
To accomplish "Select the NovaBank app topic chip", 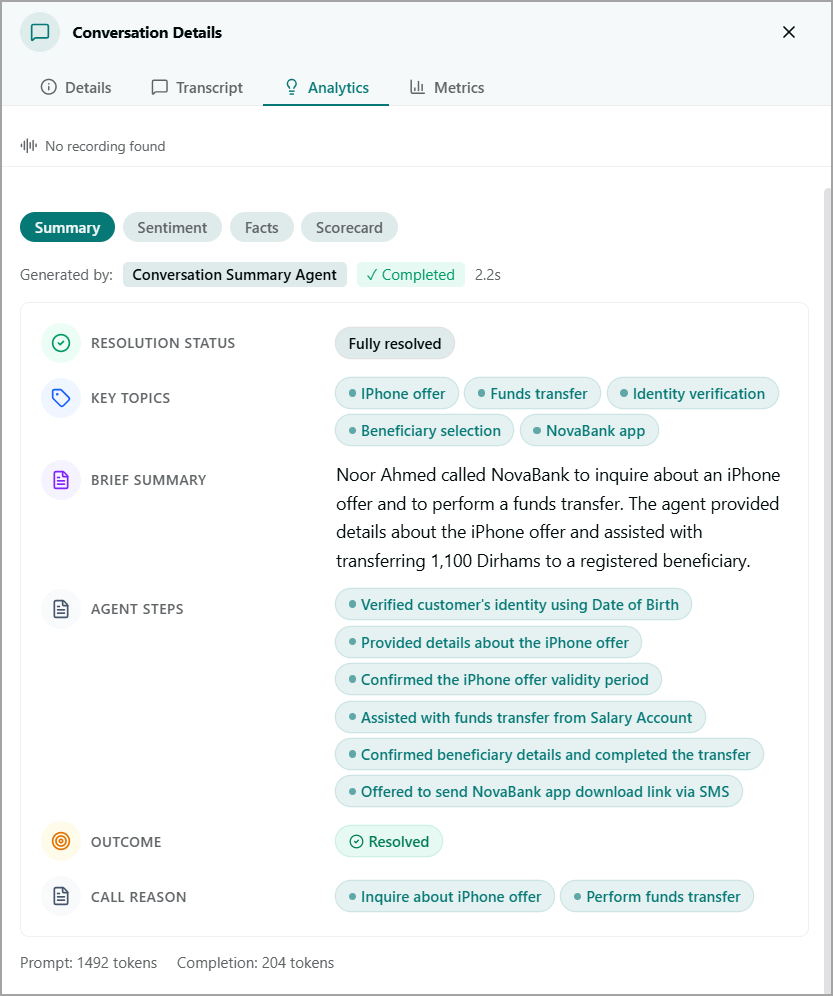I will (x=589, y=431).
